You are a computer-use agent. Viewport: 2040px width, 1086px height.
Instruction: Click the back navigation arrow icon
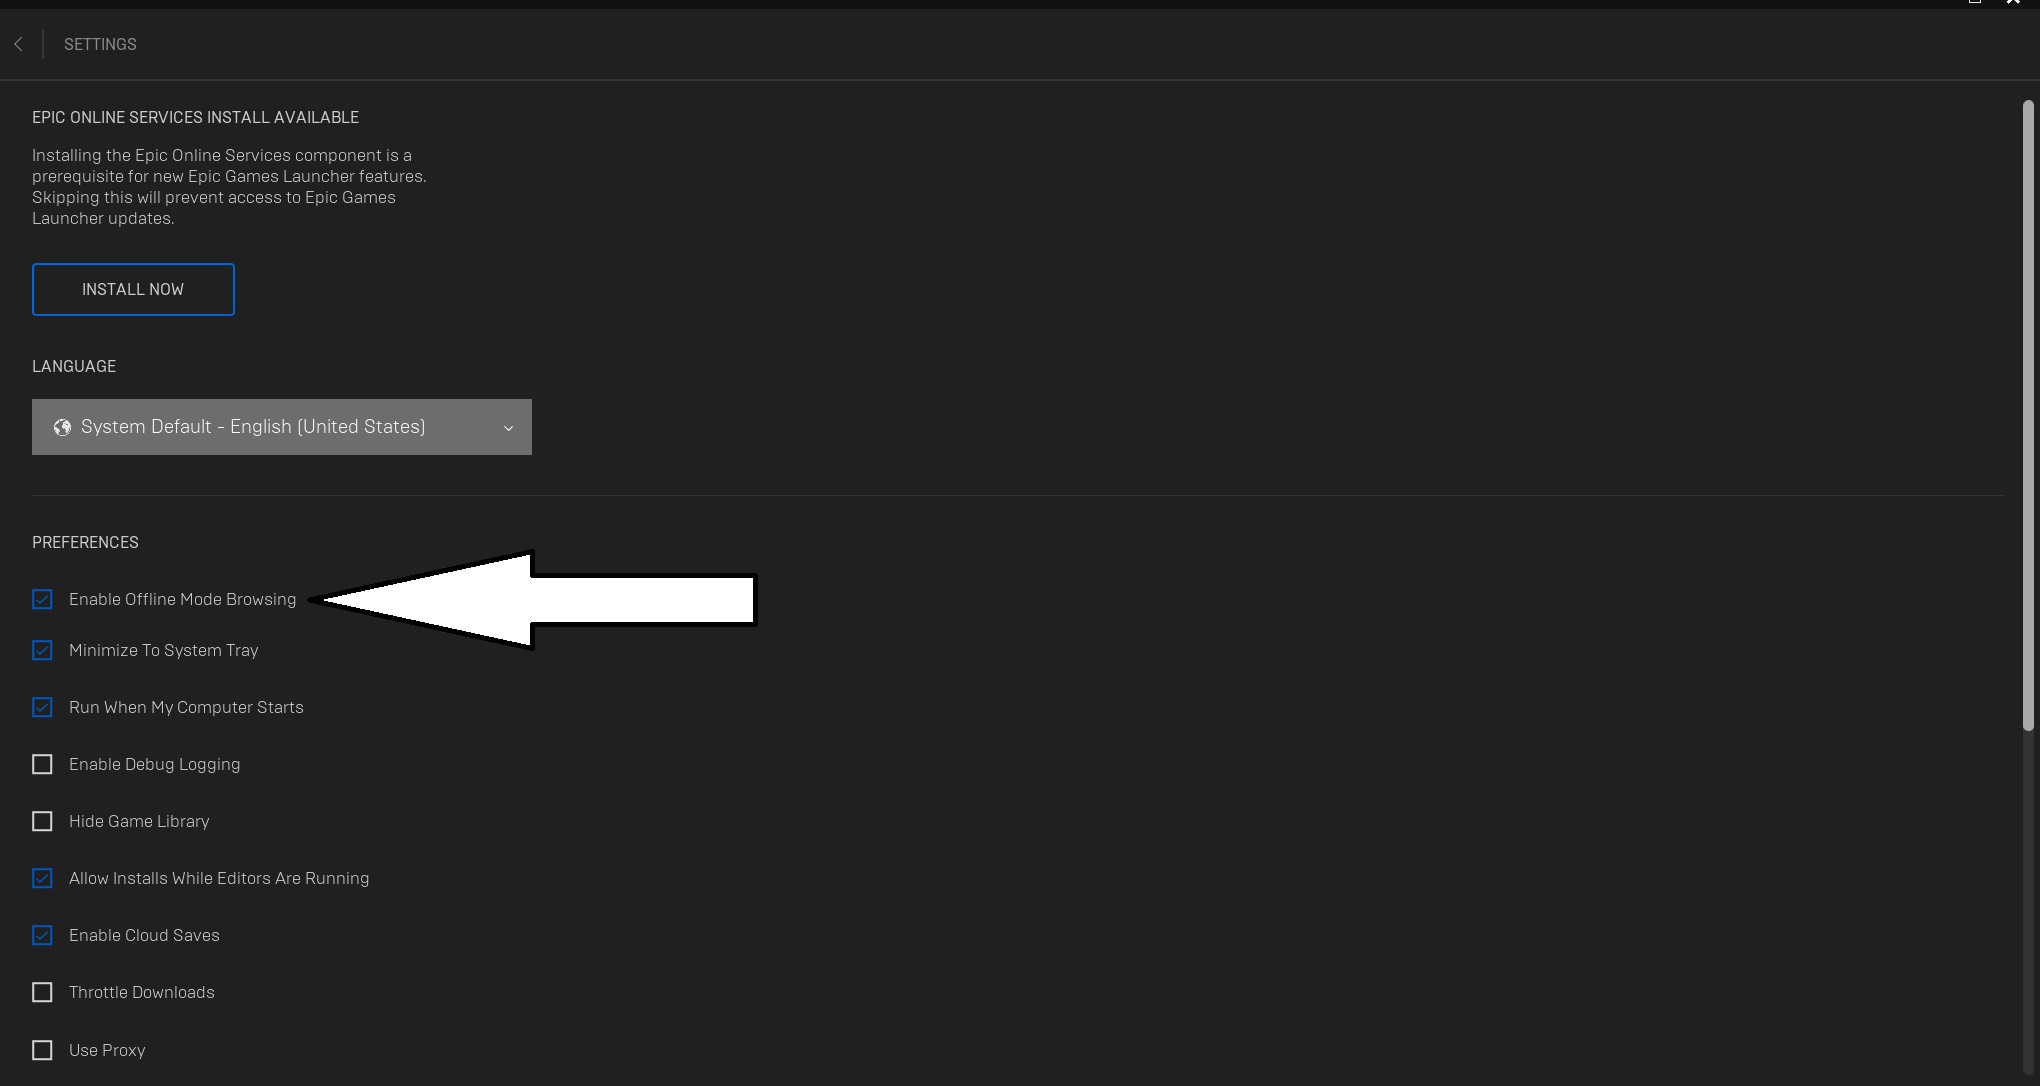click(19, 43)
